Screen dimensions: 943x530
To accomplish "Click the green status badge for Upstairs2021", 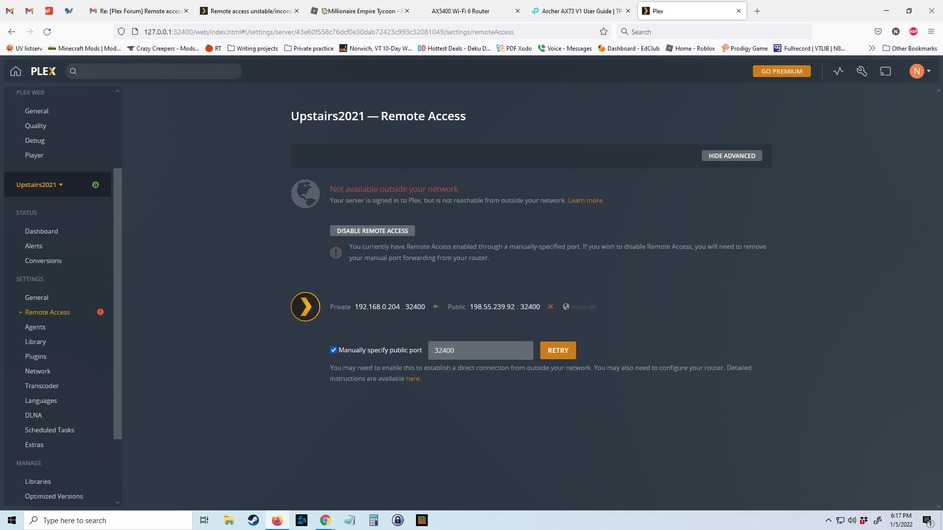I will tap(96, 185).
